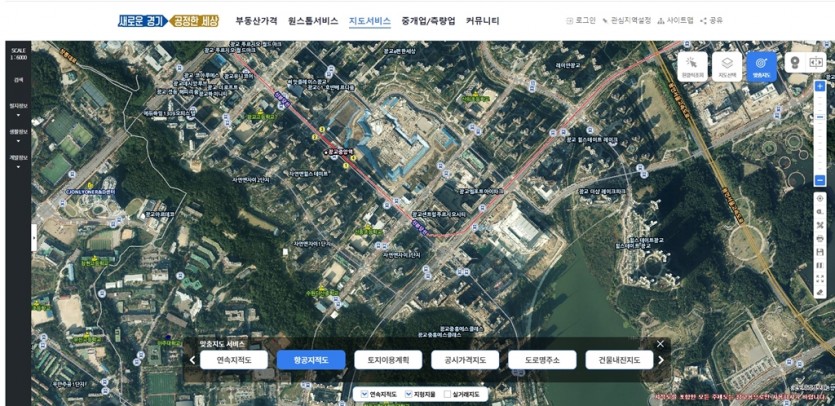Image resolution: width=835 pixels, height=406 pixels.
Task: Select the 토지이용계획 map button
Action: pos(388,360)
